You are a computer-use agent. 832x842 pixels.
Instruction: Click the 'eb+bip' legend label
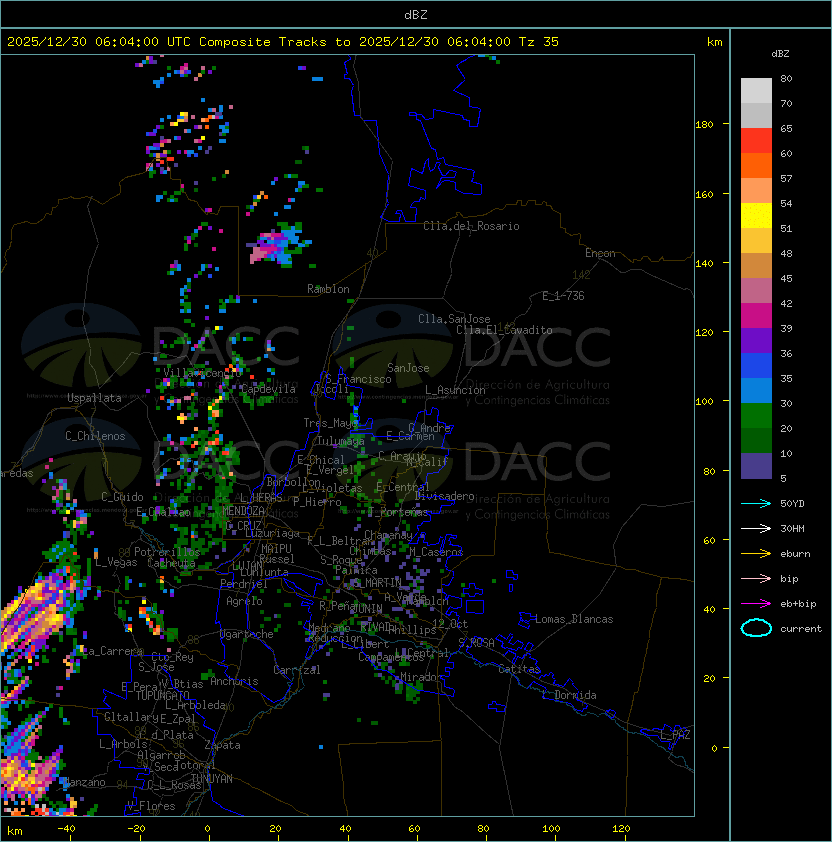click(798, 604)
